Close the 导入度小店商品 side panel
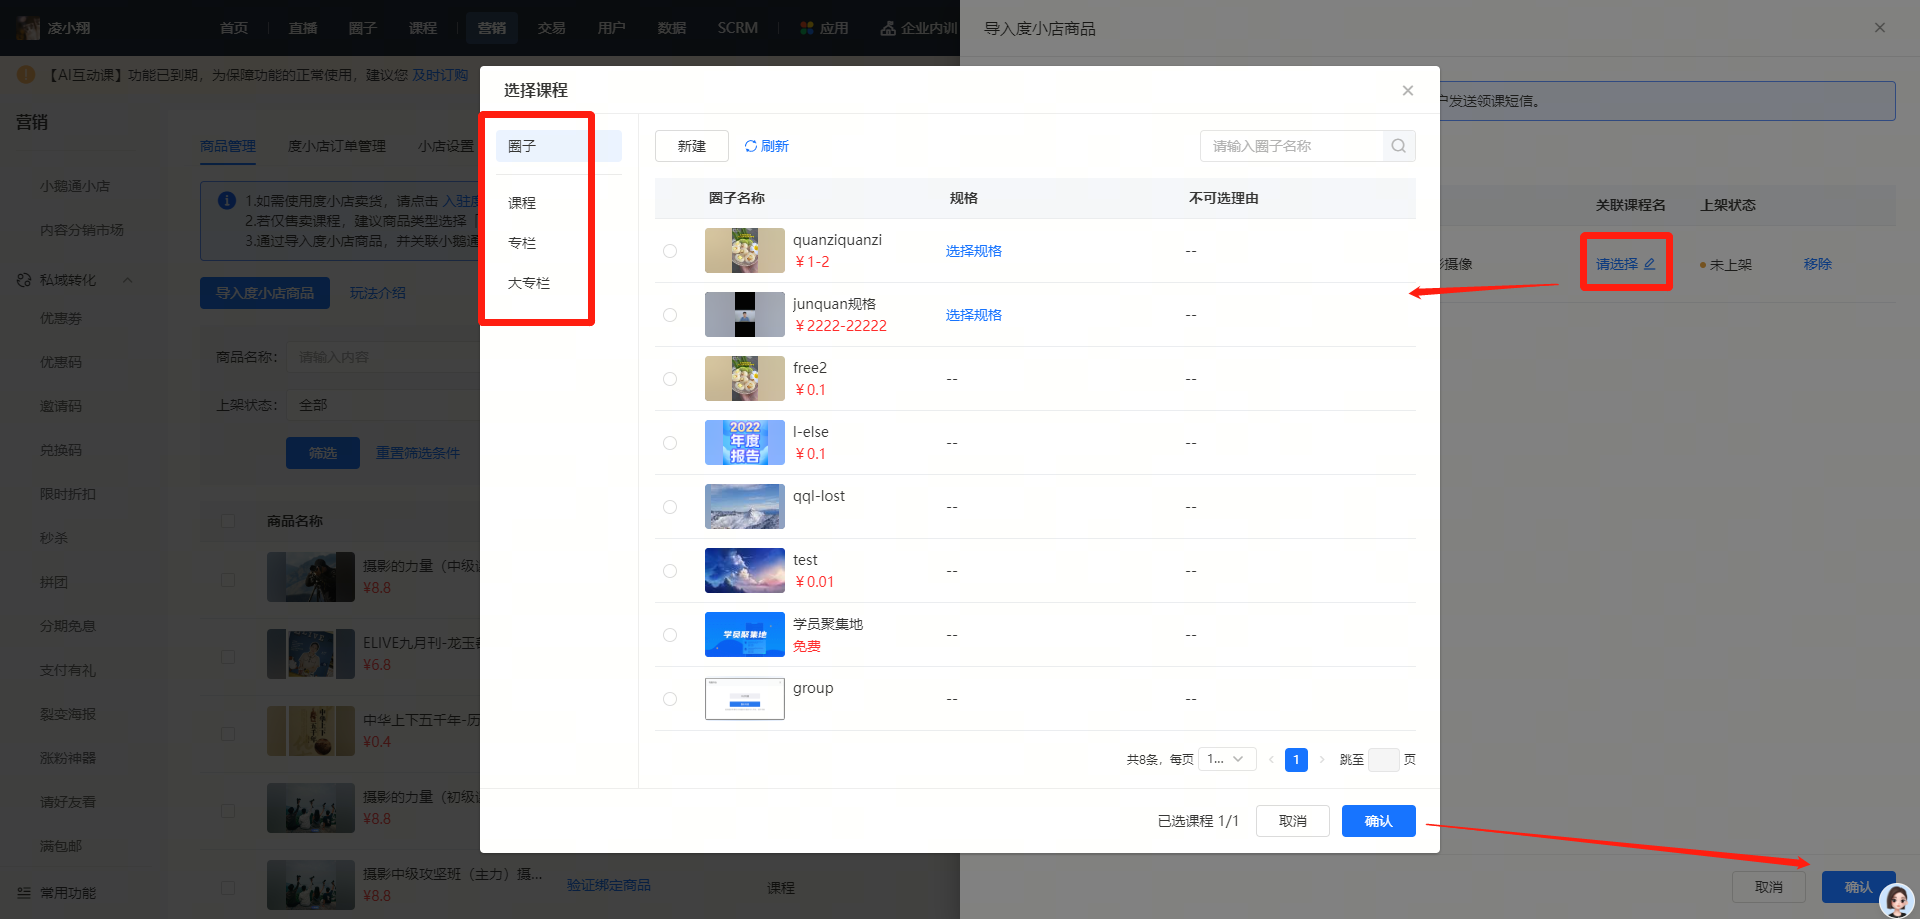Viewport: 1920px width, 919px height. 1879,28
